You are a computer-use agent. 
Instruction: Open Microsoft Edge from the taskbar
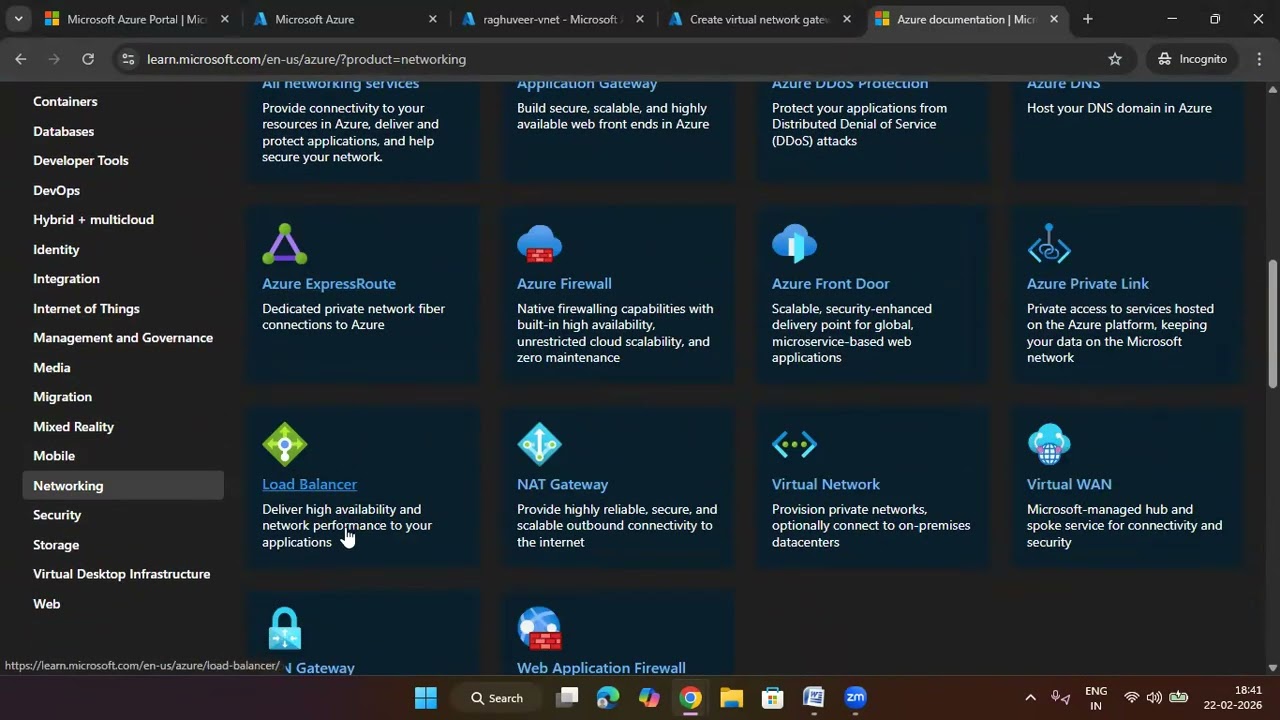tap(608, 698)
